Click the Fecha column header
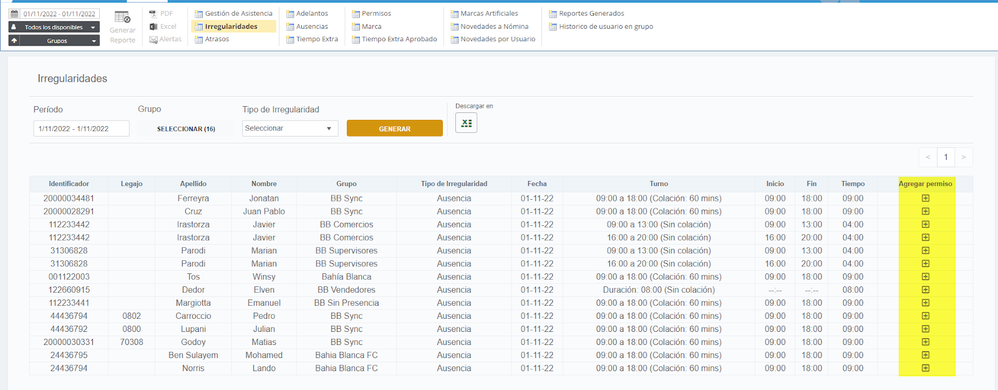The width and height of the screenshot is (998, 390). point(537,184)
